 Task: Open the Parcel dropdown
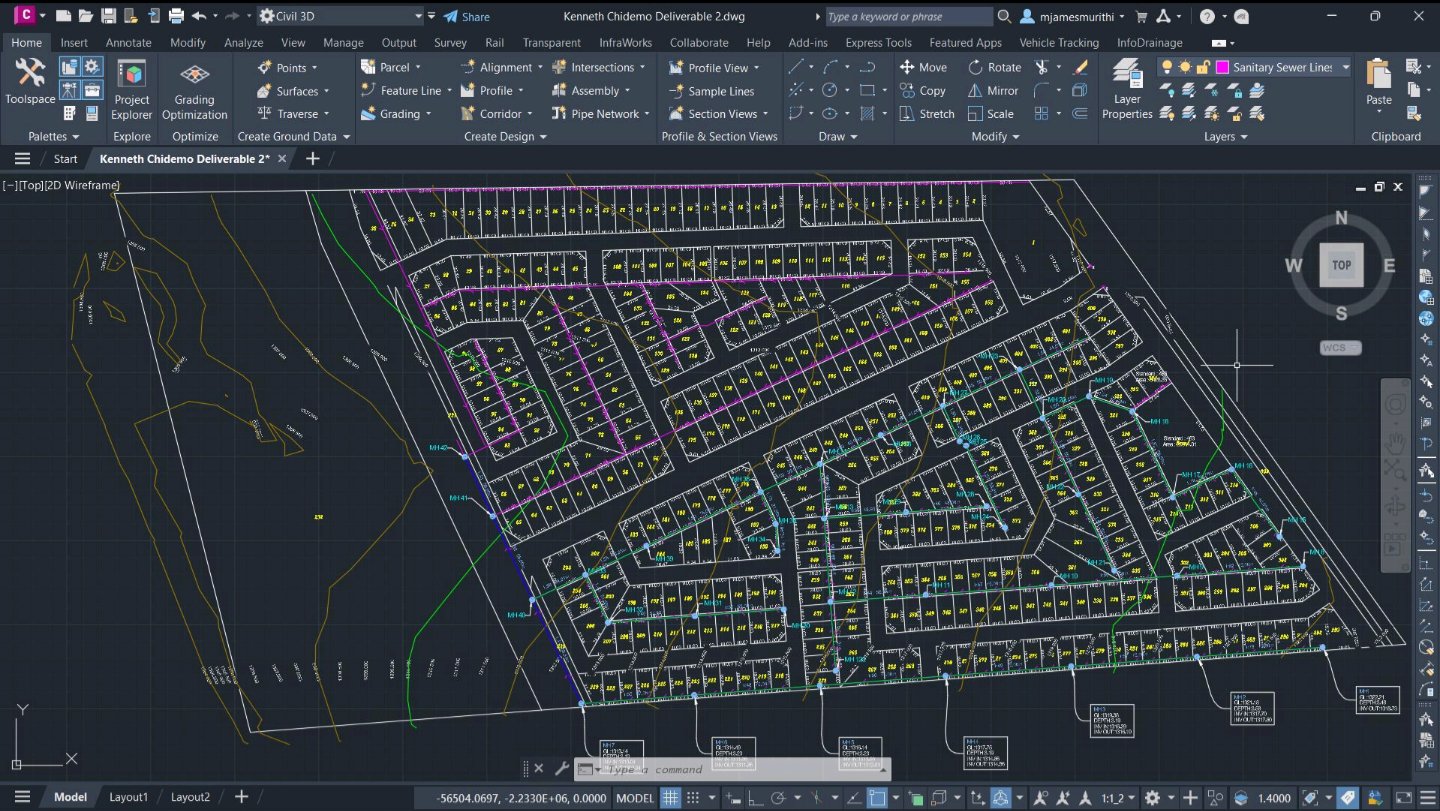[x=391, y=67]
